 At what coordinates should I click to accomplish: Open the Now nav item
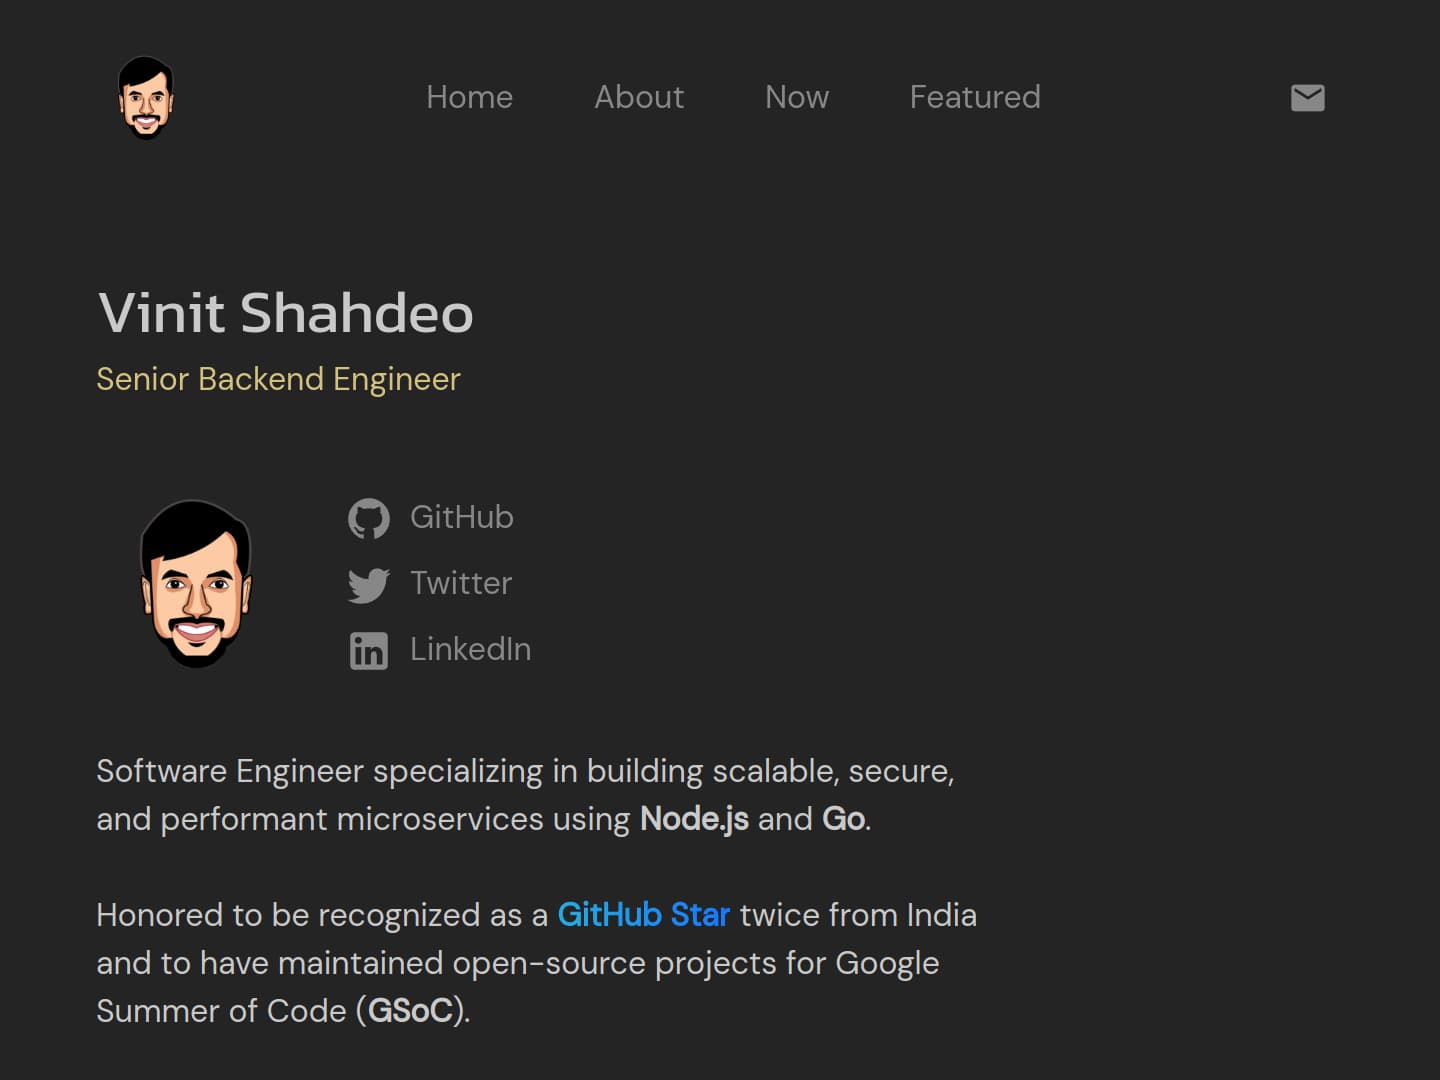pos(797,97)
